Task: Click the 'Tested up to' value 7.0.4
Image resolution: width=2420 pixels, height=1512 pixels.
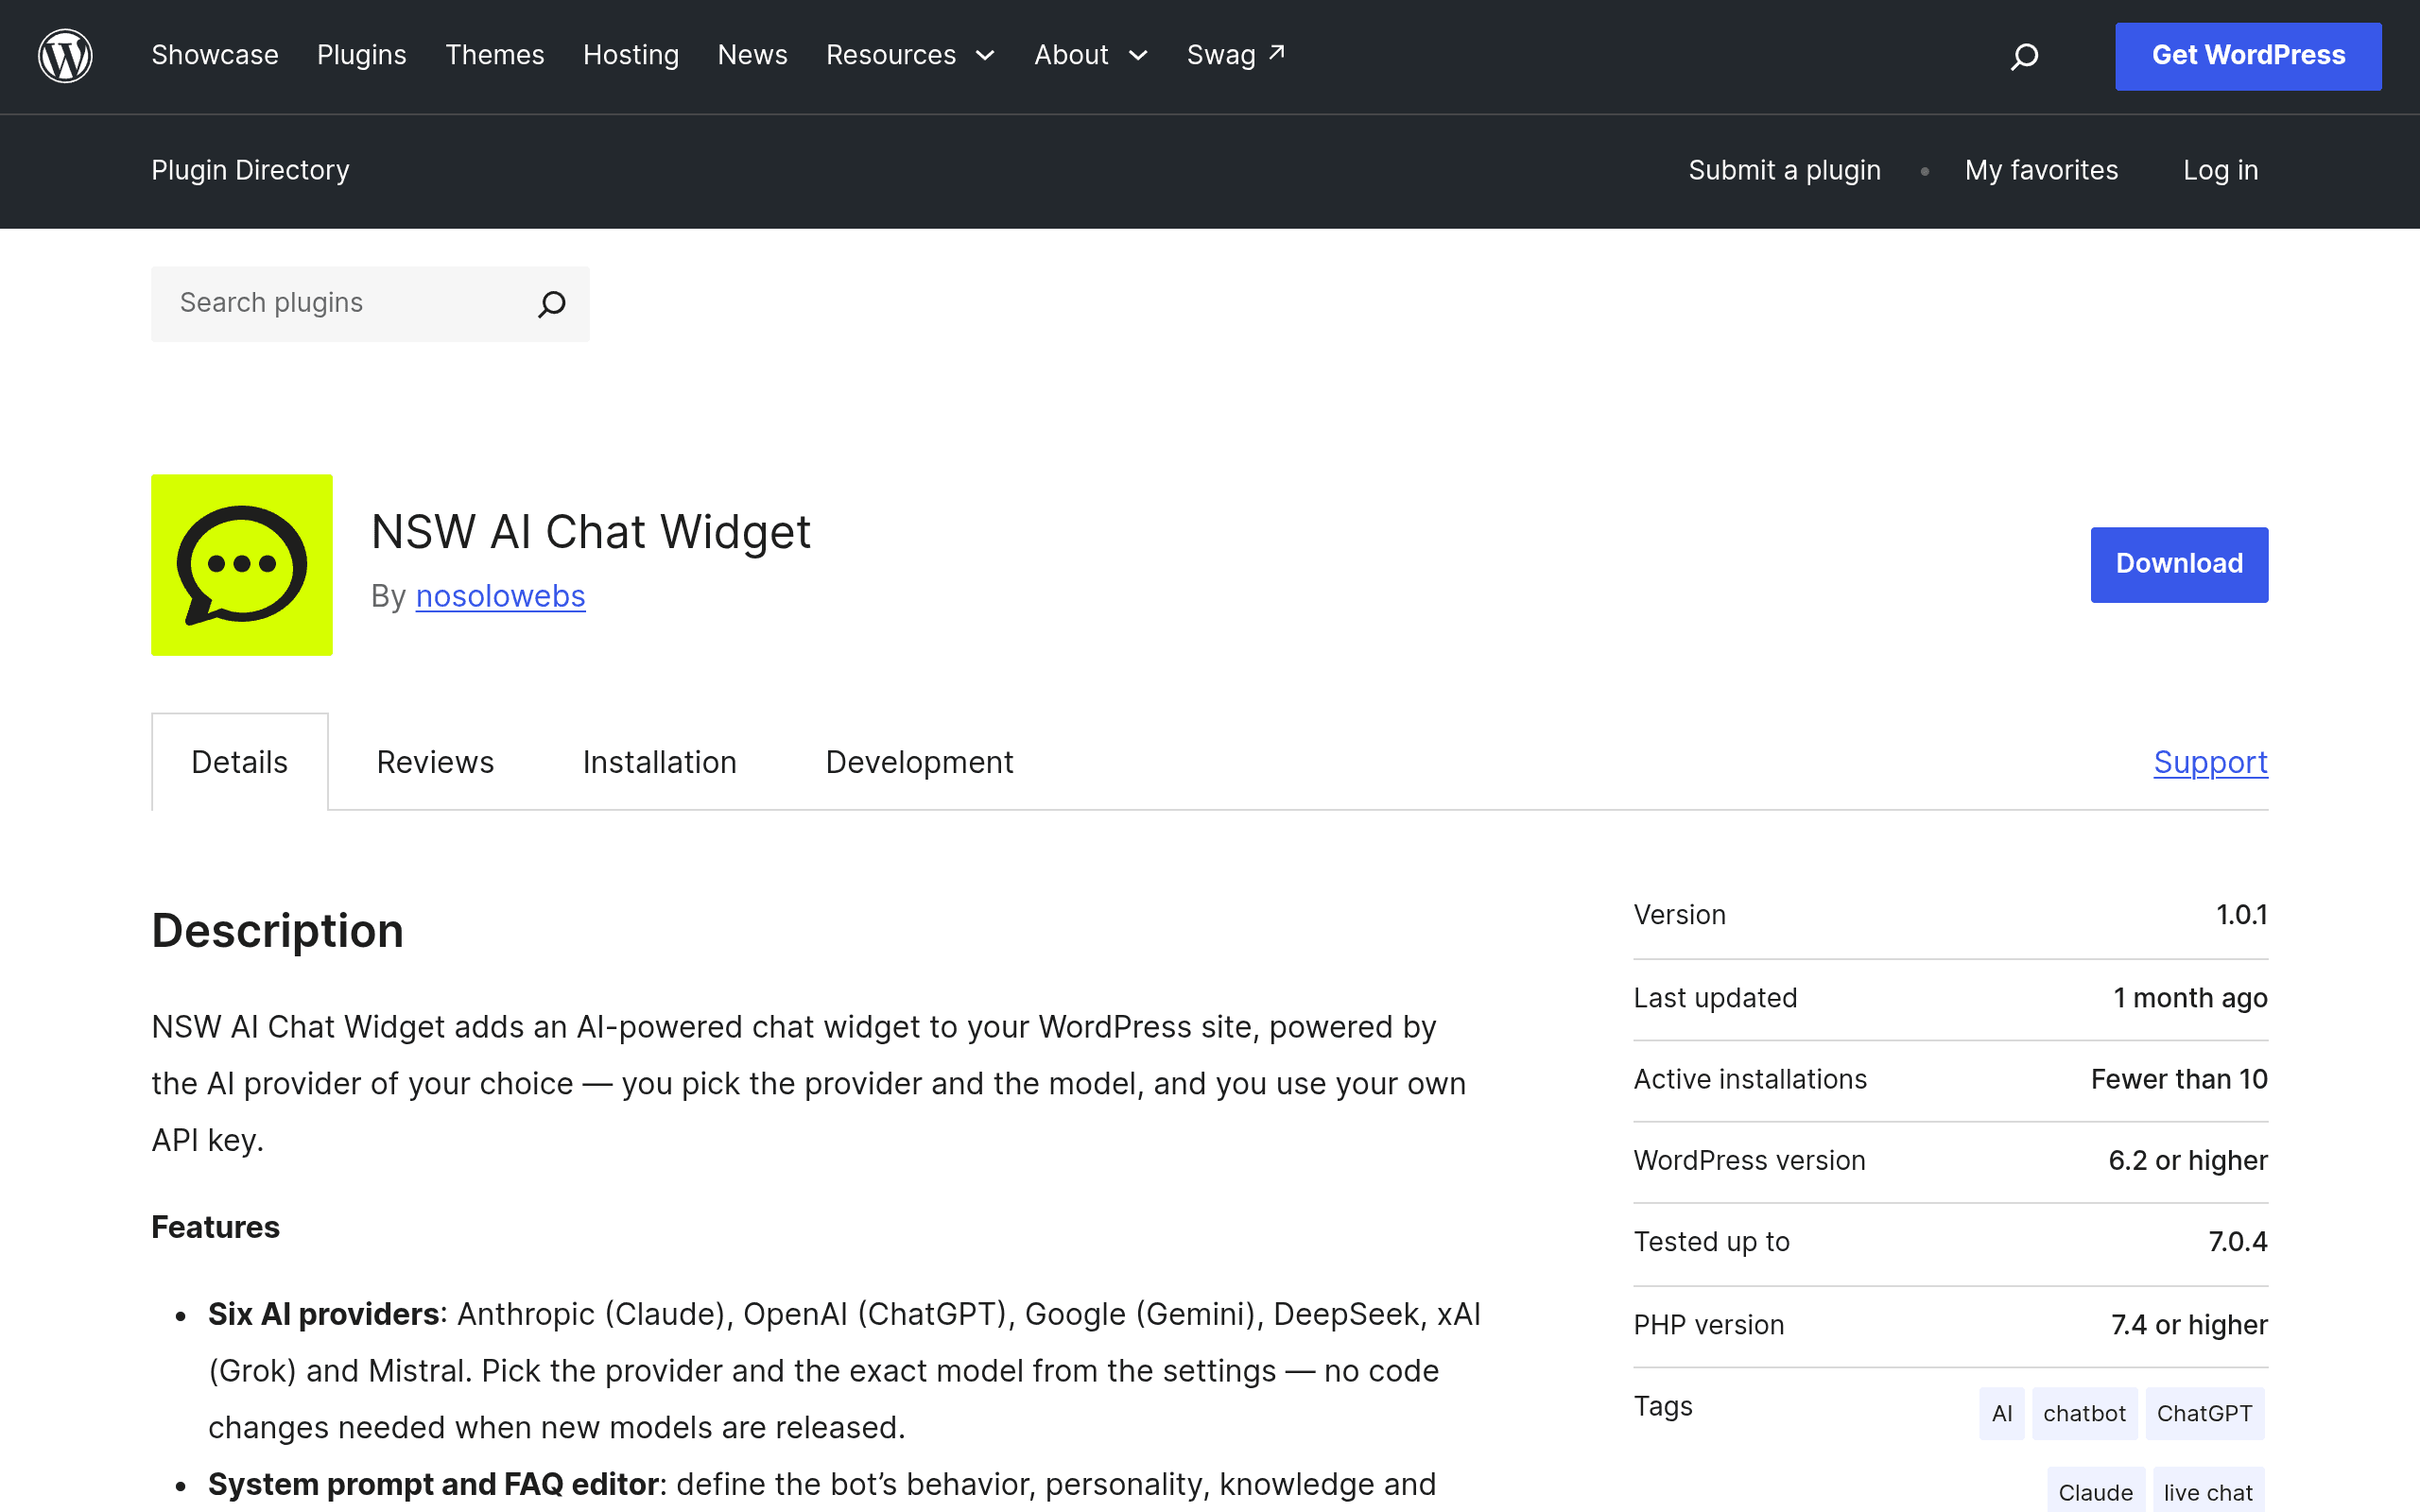Action: [x=2238, y=1242]
